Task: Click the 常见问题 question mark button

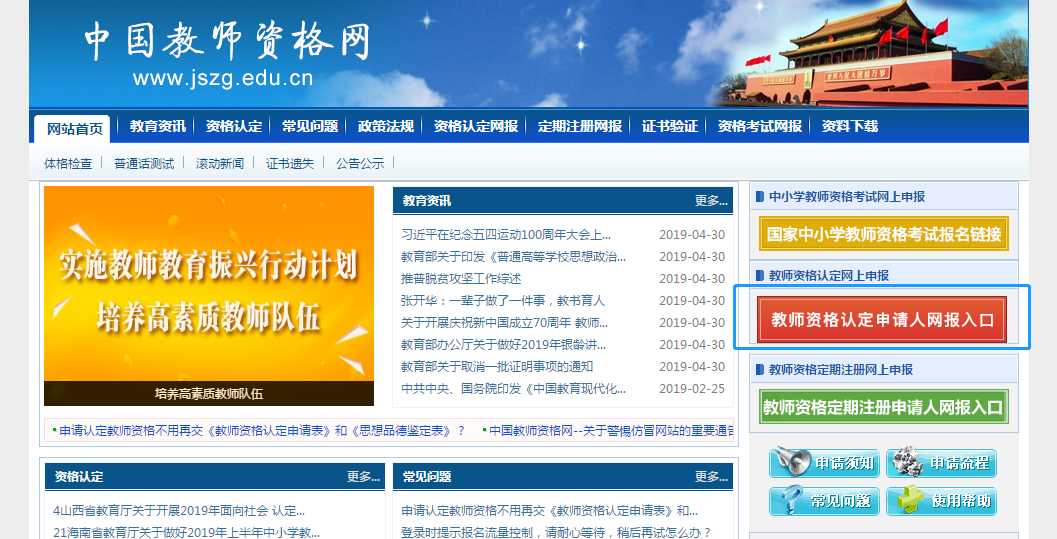Action: point(824,501)
